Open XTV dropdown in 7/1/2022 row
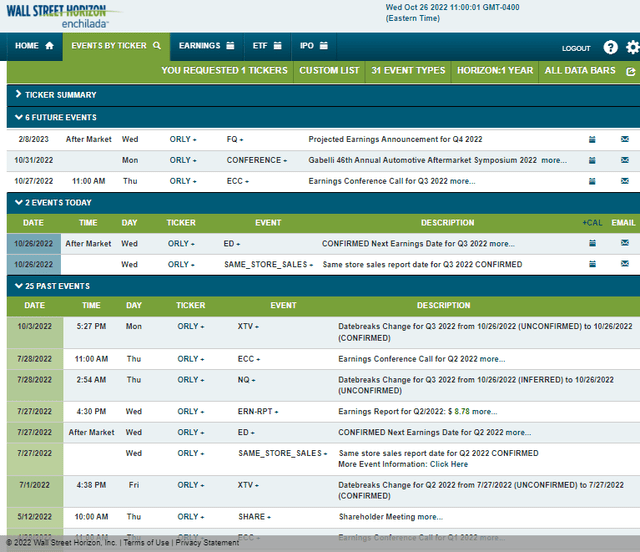The image size is (640, 552). 248,485
